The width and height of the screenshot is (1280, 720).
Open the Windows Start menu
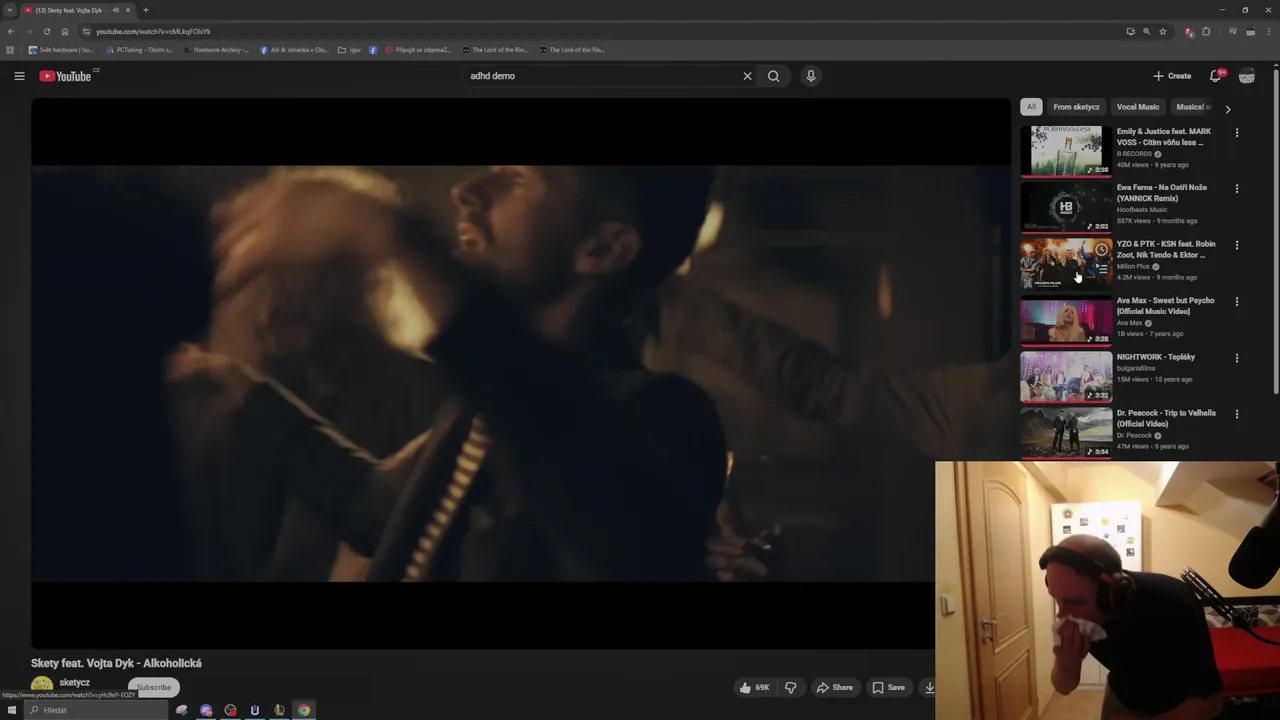click(11, 710)
